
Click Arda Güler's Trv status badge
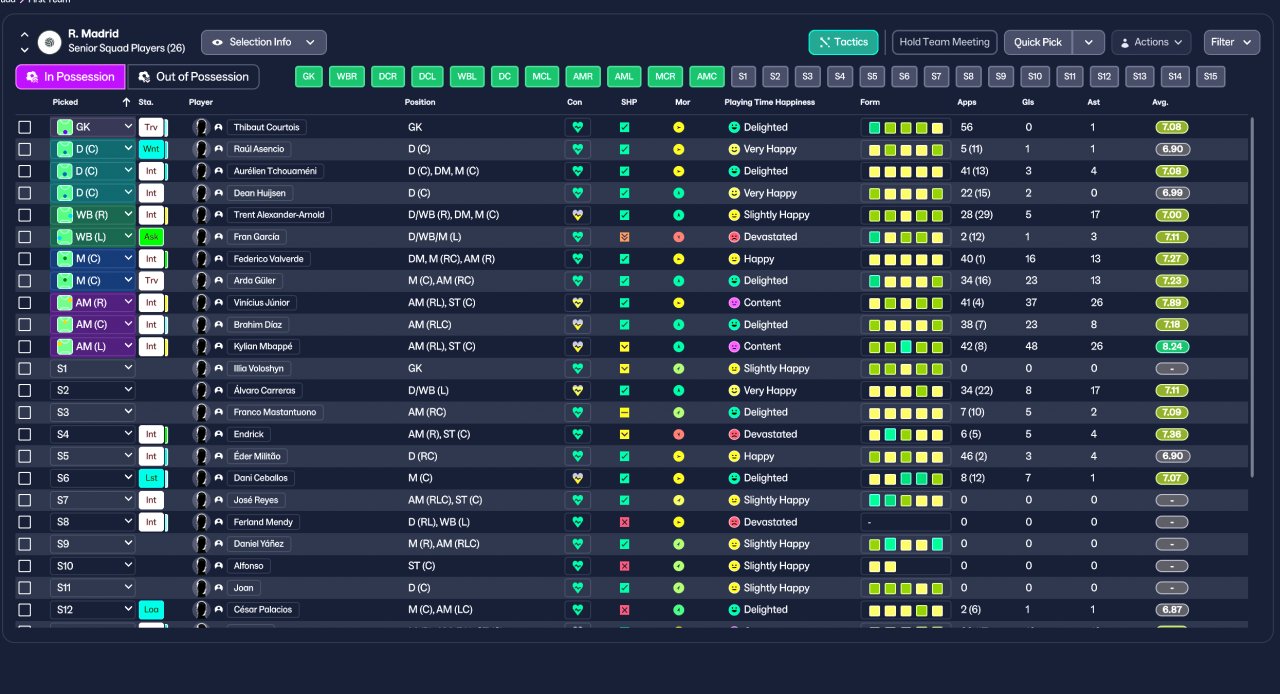click(x=151, y=281)
